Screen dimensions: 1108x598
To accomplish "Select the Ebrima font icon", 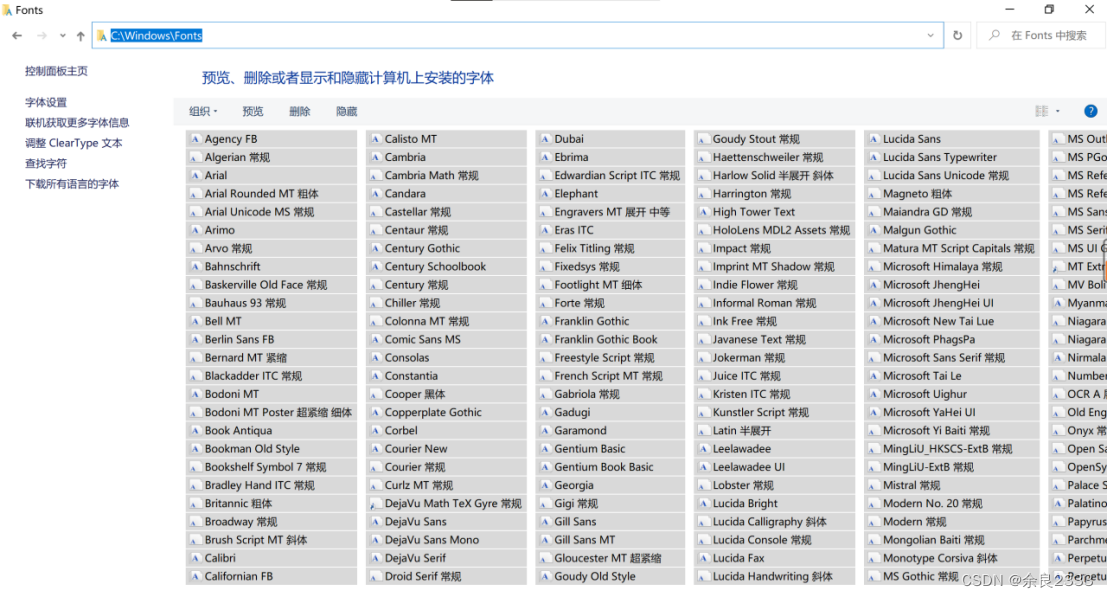I will tap(546, 157).
